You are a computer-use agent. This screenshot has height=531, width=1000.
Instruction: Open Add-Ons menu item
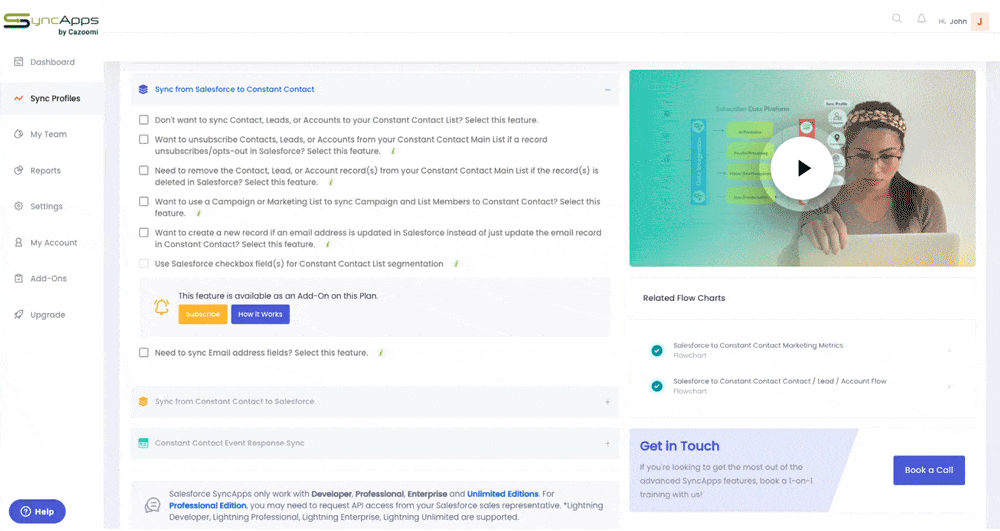[48, 278]
